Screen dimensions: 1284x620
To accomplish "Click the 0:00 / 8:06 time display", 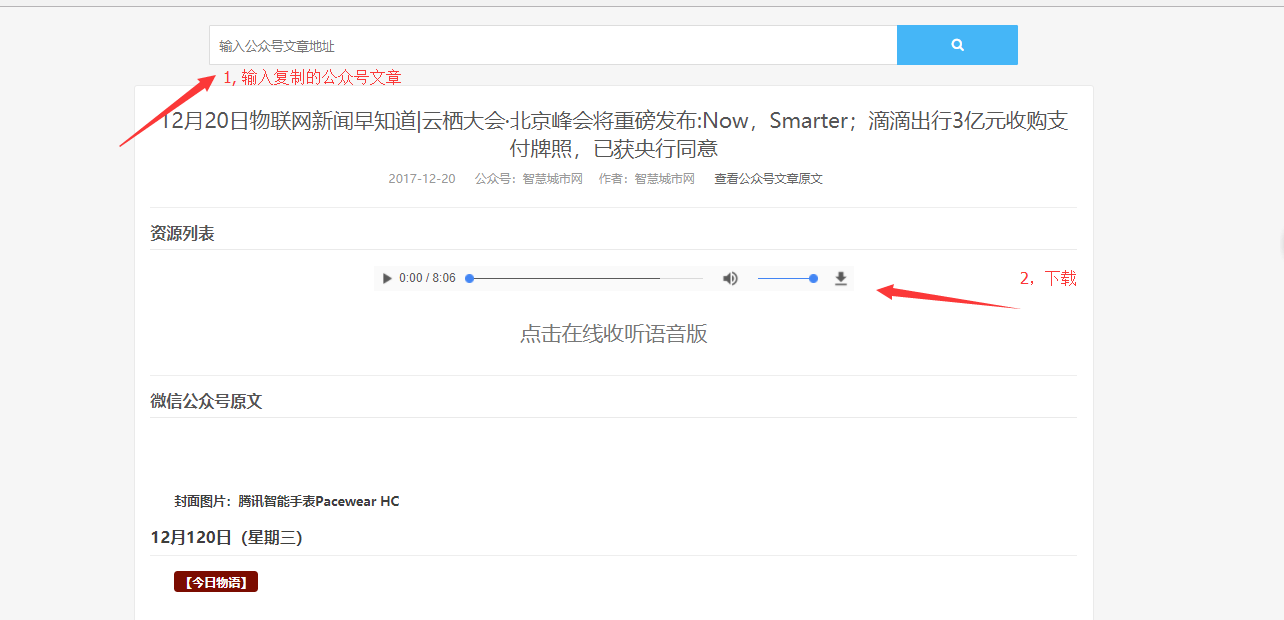I will click(427, 278).
